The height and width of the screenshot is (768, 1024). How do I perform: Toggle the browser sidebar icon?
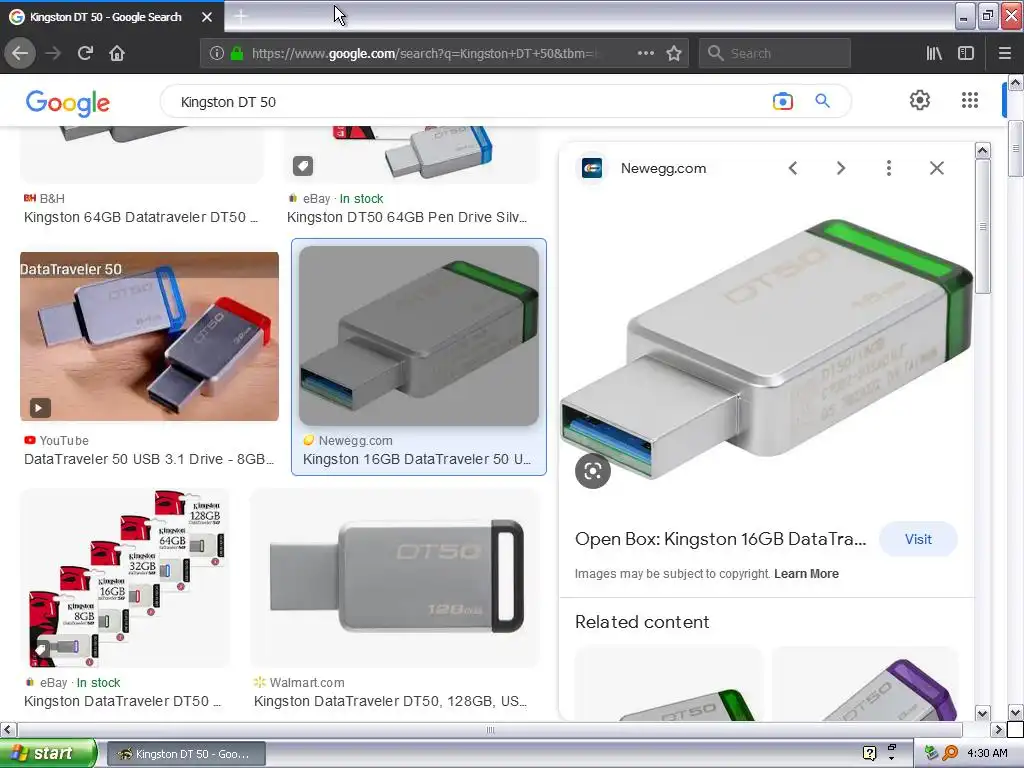[x=966, y=53]
